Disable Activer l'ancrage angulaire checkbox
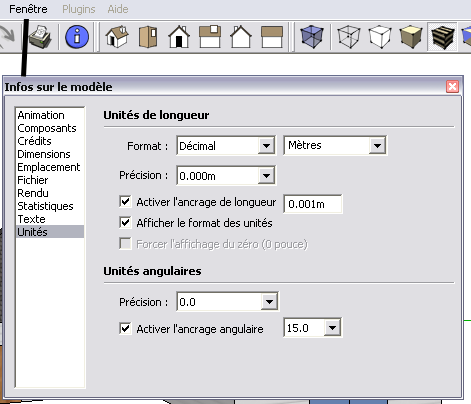This screenshot has width=471, height=404. 125,328
